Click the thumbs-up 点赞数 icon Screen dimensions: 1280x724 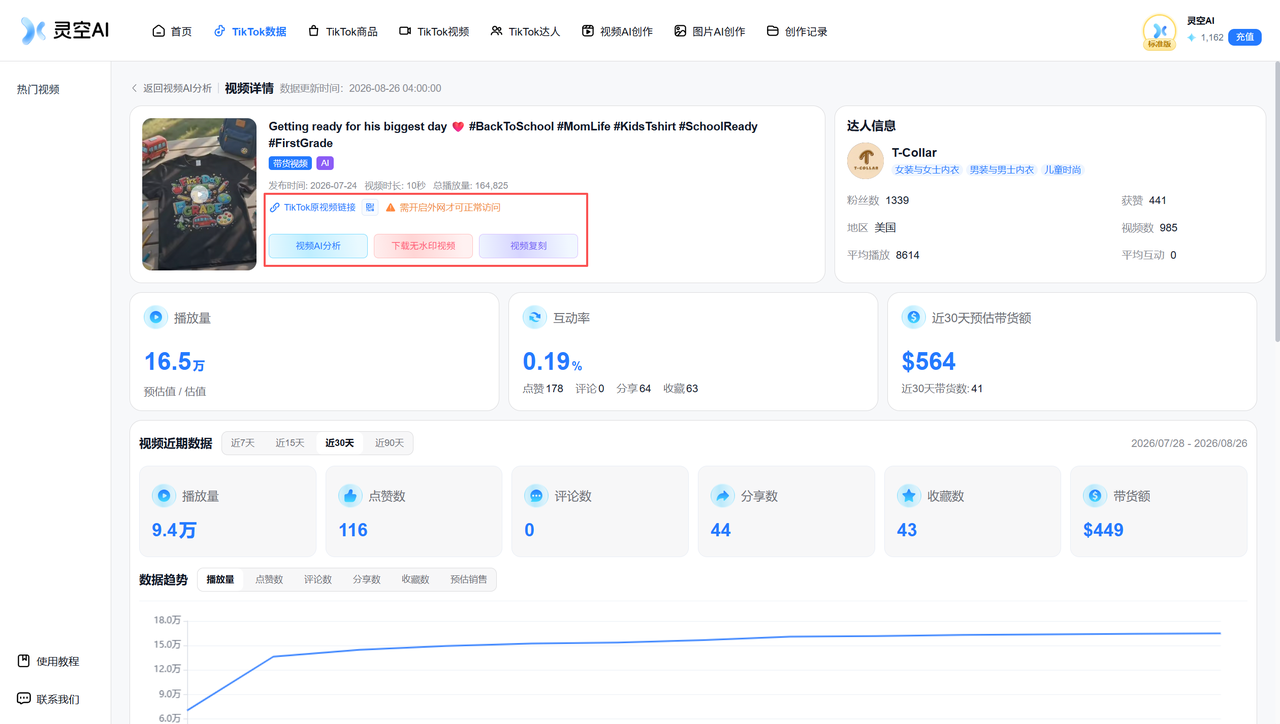[350, 495]
